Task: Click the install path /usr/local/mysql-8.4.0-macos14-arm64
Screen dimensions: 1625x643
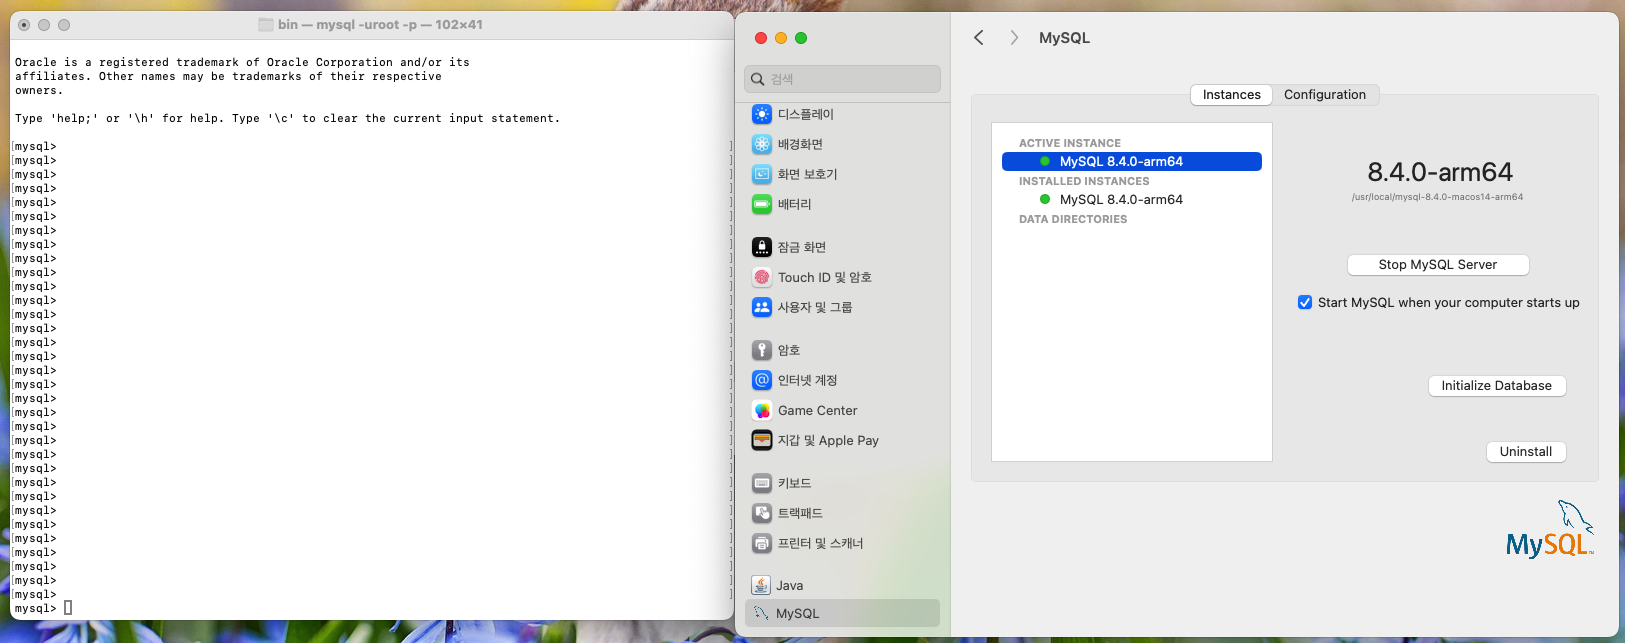Action: point(1437,197)
